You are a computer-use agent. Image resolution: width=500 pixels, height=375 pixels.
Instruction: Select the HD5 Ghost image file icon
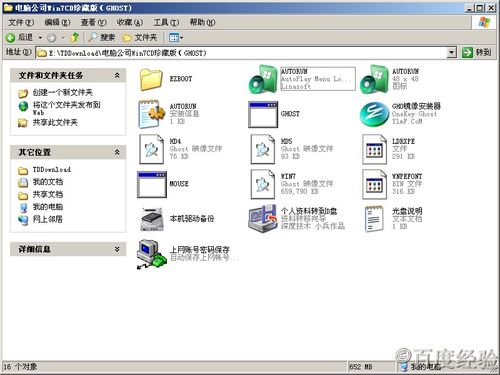click(263, 149)
